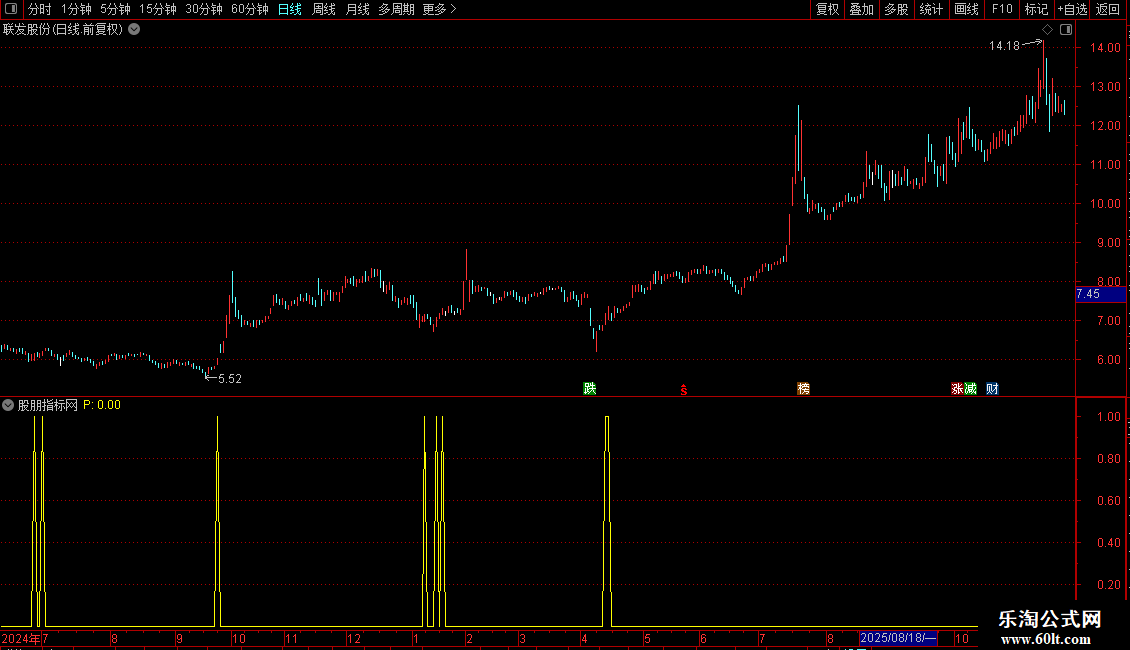This screenshot has width=1130, height=650.
Task: Click the 14.18 high price label
Action: click(x=1004, y=46)
